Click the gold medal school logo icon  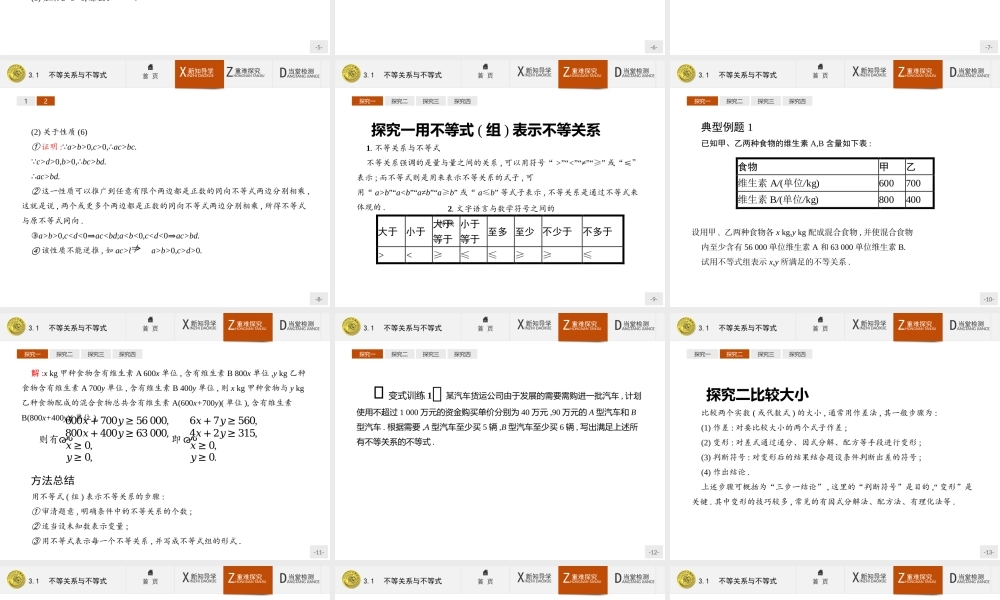(x=17, y=73)
